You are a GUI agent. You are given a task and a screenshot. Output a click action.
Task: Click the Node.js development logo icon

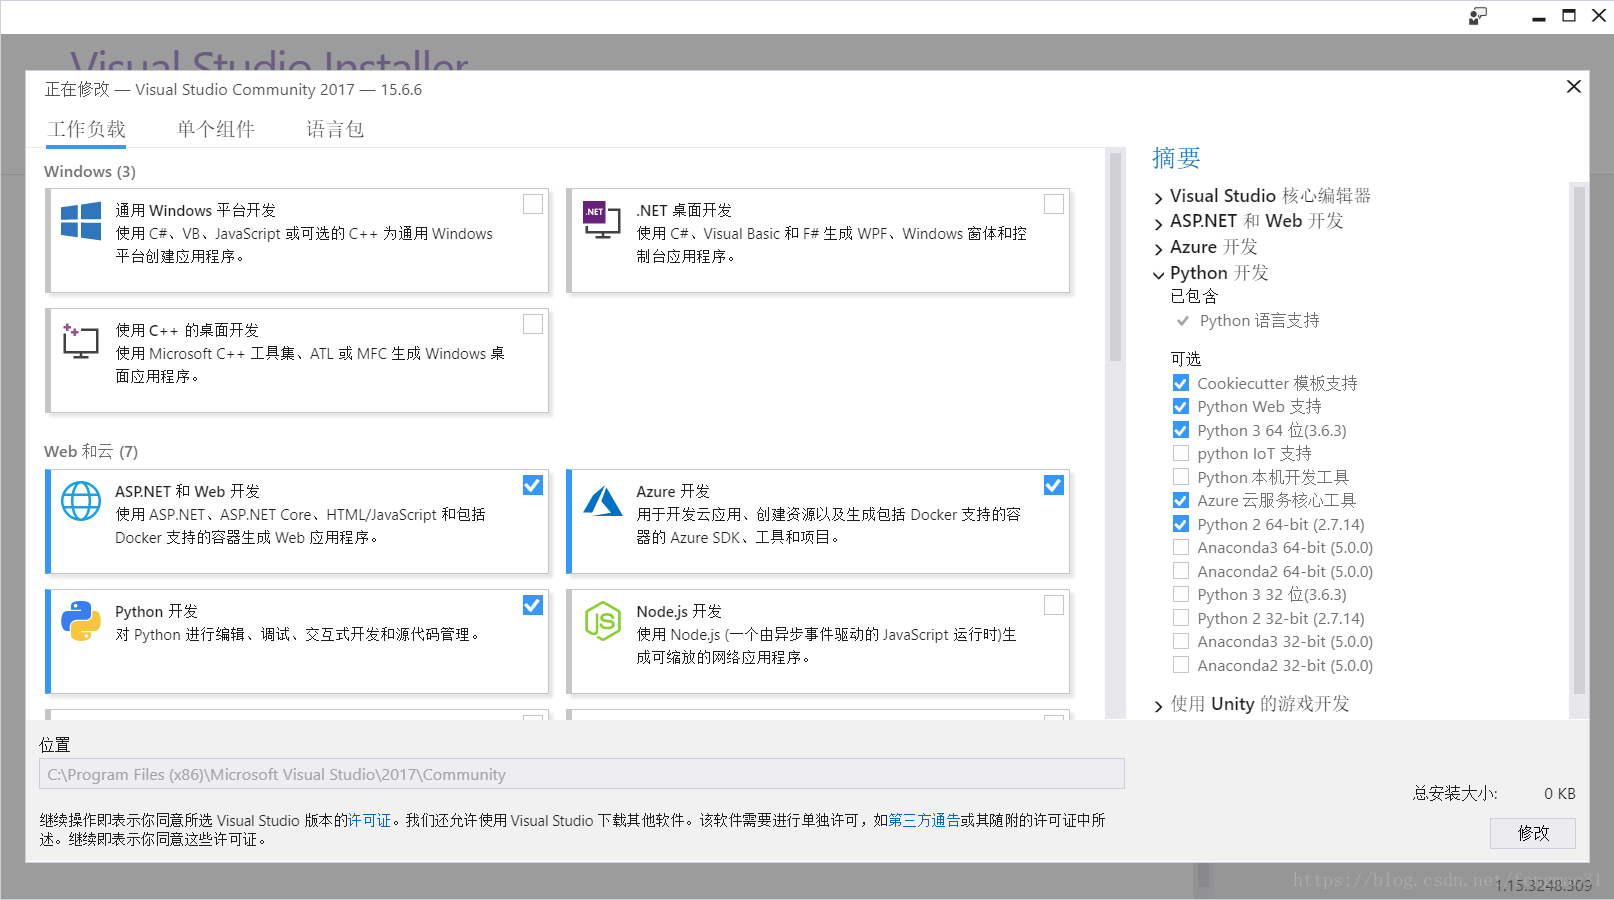point(603,621)
